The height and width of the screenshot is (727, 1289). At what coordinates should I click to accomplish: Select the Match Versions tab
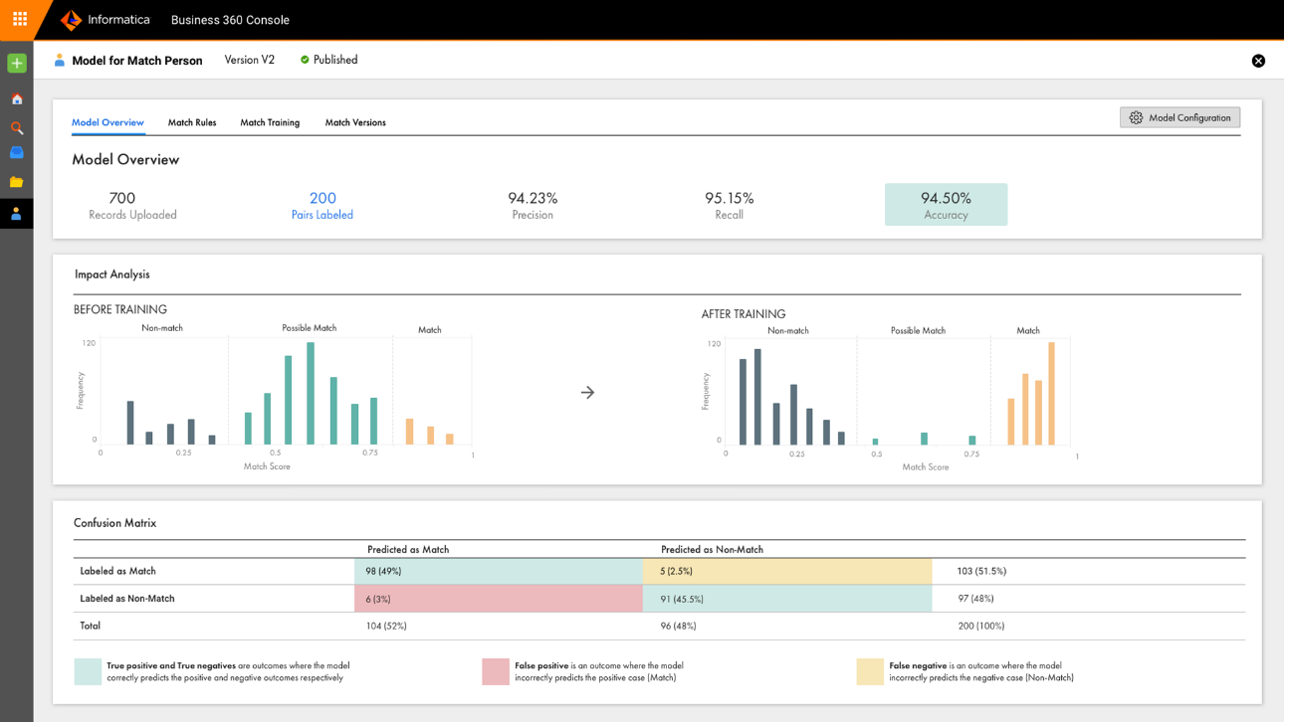tap(355, 123)
